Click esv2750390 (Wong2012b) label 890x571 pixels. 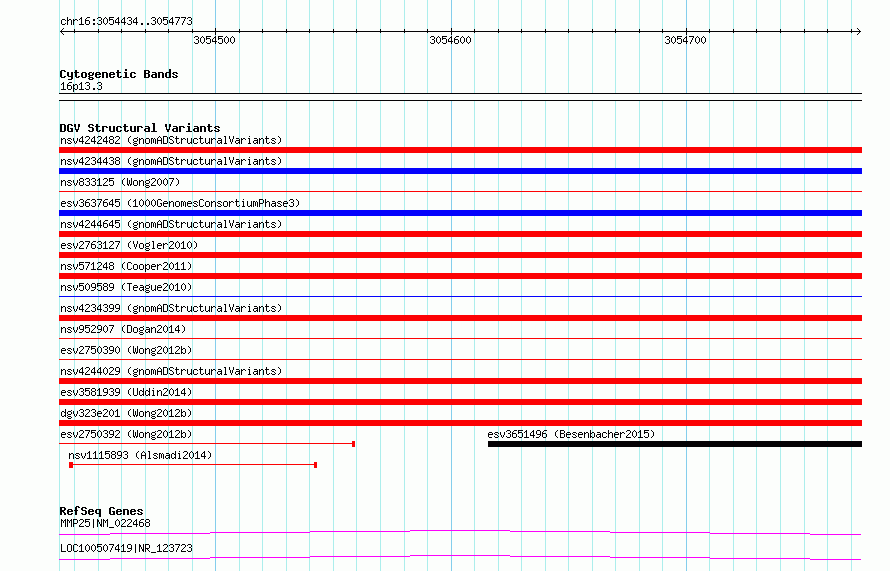[126, 350]
